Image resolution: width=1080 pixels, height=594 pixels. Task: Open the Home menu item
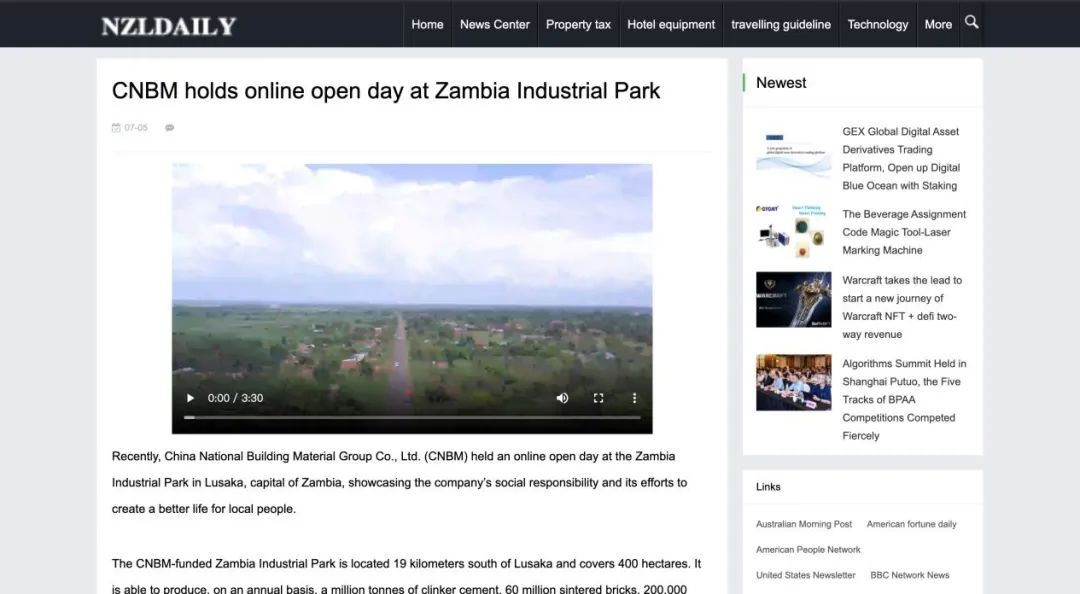427,25
